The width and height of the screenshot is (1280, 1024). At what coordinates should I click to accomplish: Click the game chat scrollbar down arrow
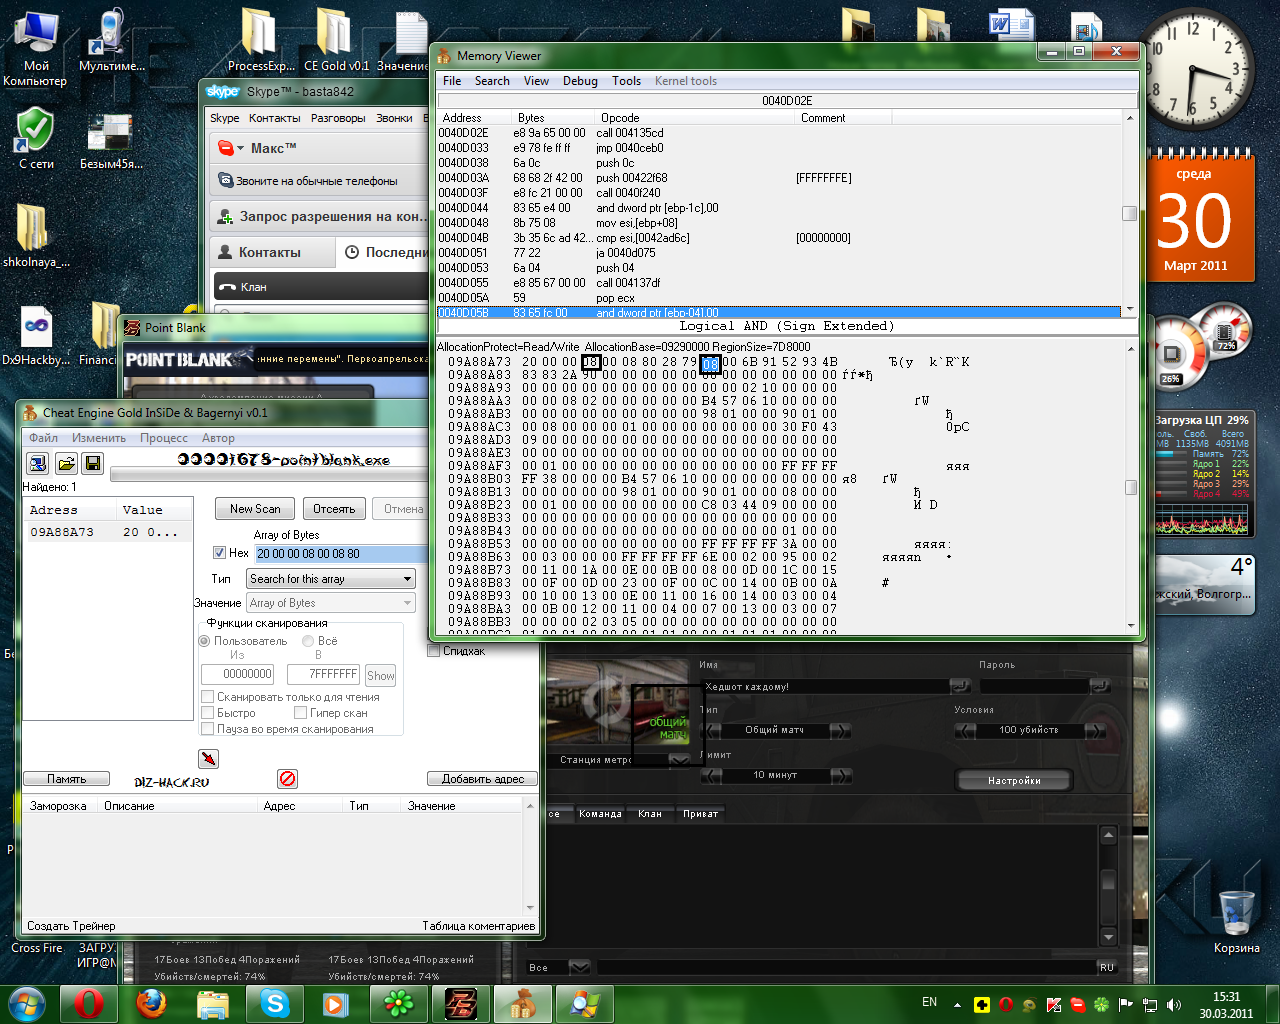(1108, 937)
